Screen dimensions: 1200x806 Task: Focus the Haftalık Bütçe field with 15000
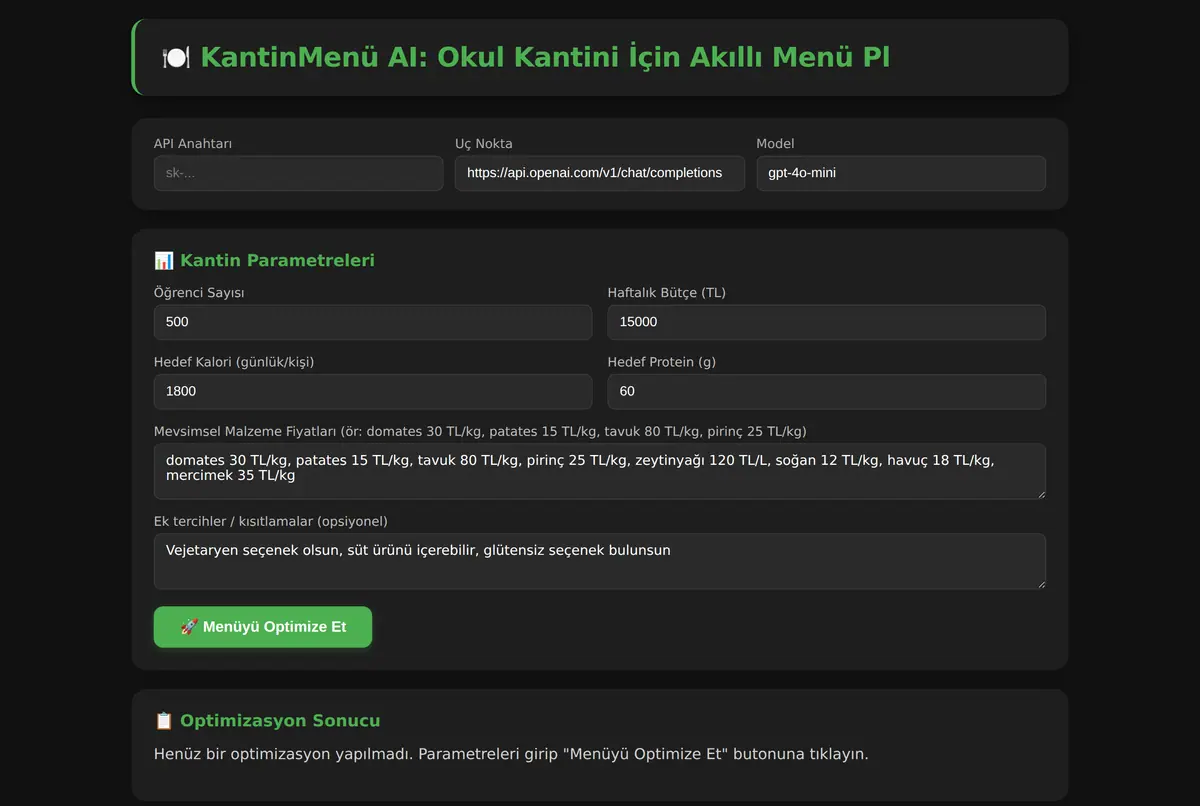(827, 322)
